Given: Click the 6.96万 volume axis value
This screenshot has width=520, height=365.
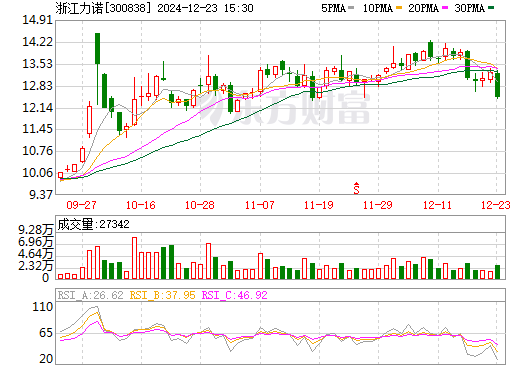Looking at the screenshot, I should point(36,242).
